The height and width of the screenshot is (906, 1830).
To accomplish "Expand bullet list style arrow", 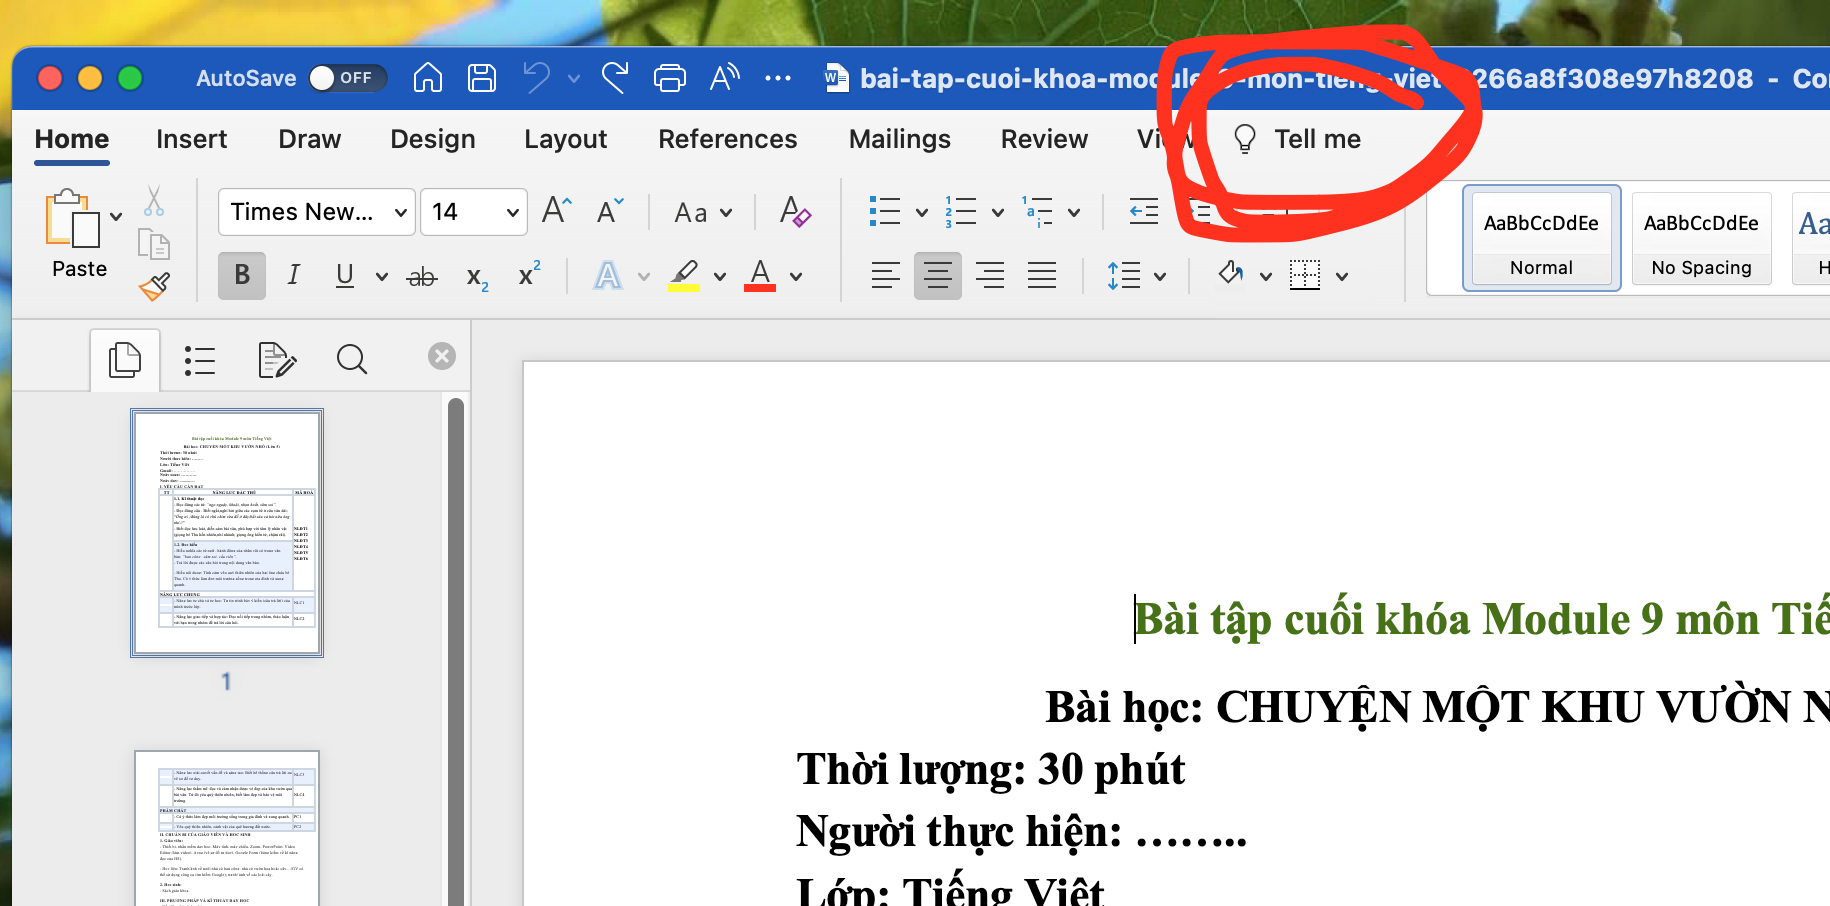I will tap(921, 212).
